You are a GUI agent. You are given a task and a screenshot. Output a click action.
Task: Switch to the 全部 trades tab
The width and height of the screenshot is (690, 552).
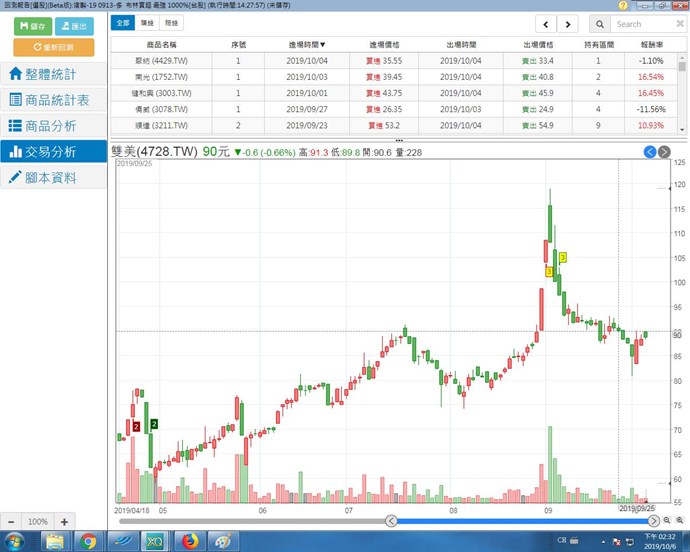click(x=122, y=22)
